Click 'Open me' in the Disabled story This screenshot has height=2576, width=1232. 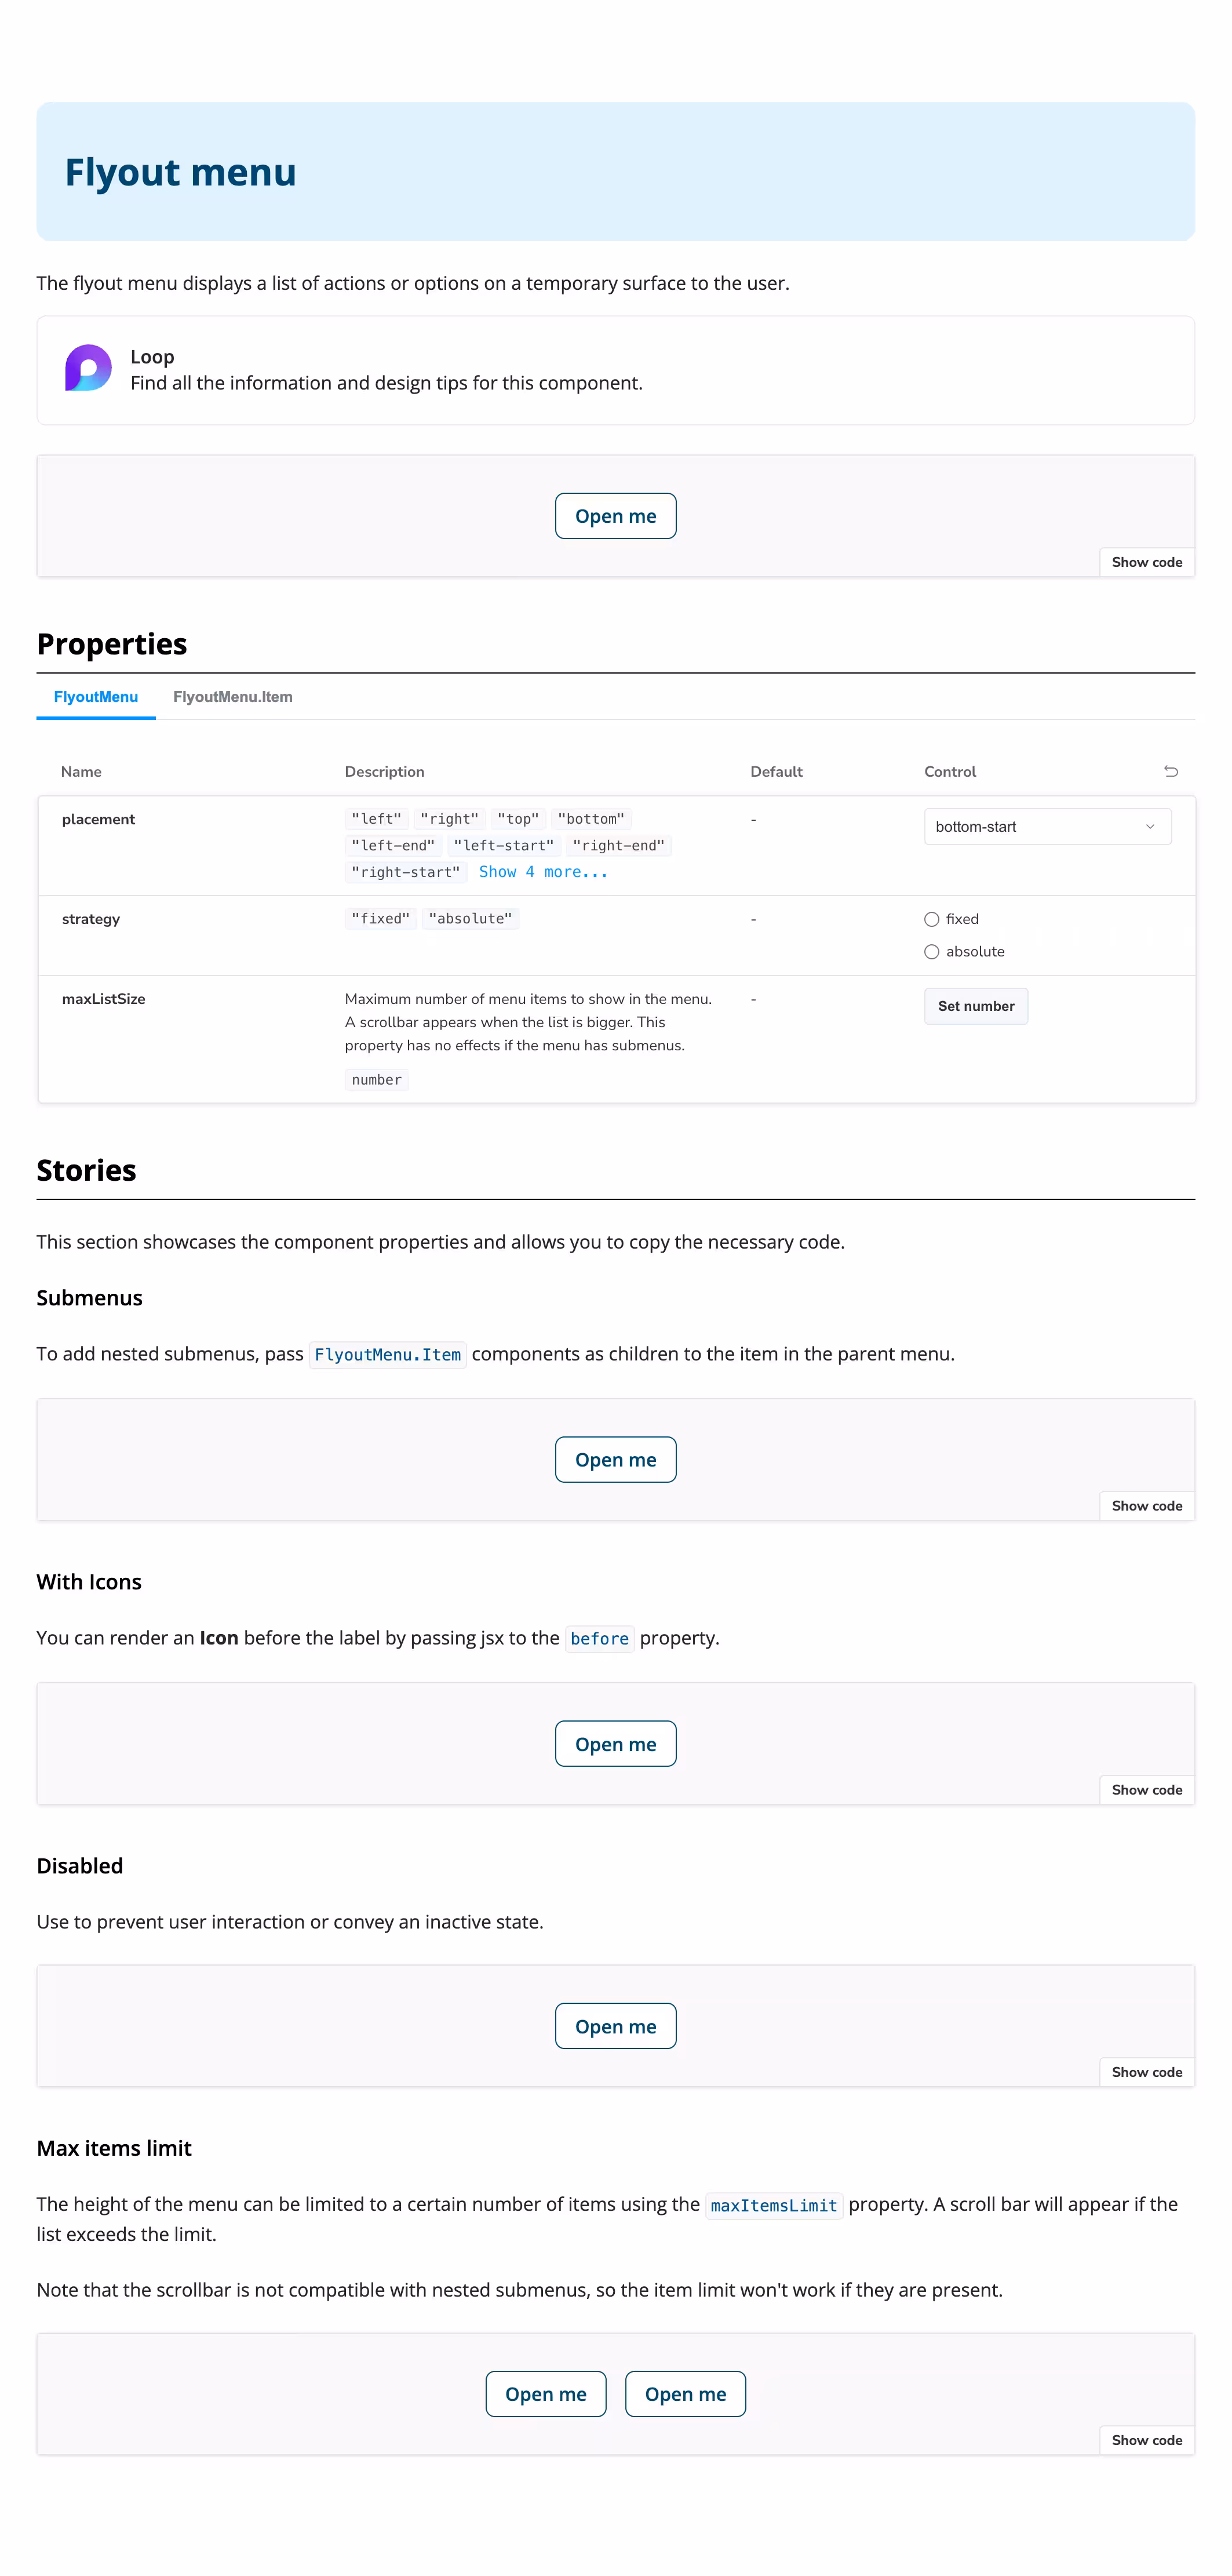click(x=615, y=2026)
